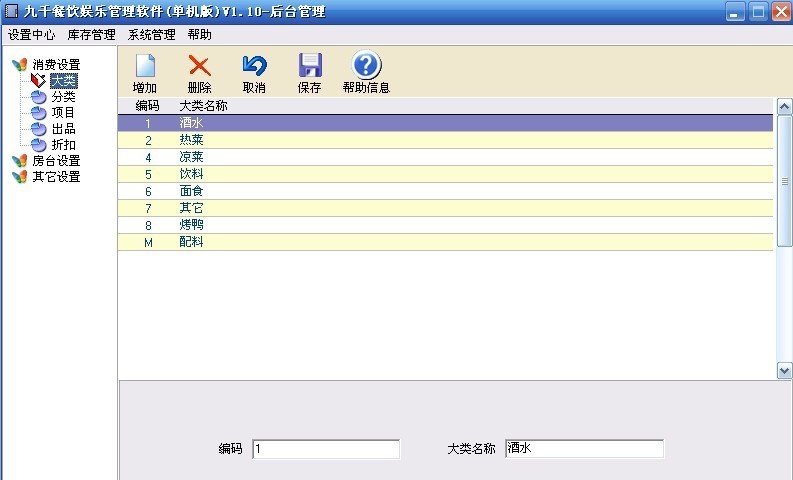Click the 删除 (Delete) red X icon
This screenshot has height=480, width=793.
pyautogui.click(x=199, y=66)
